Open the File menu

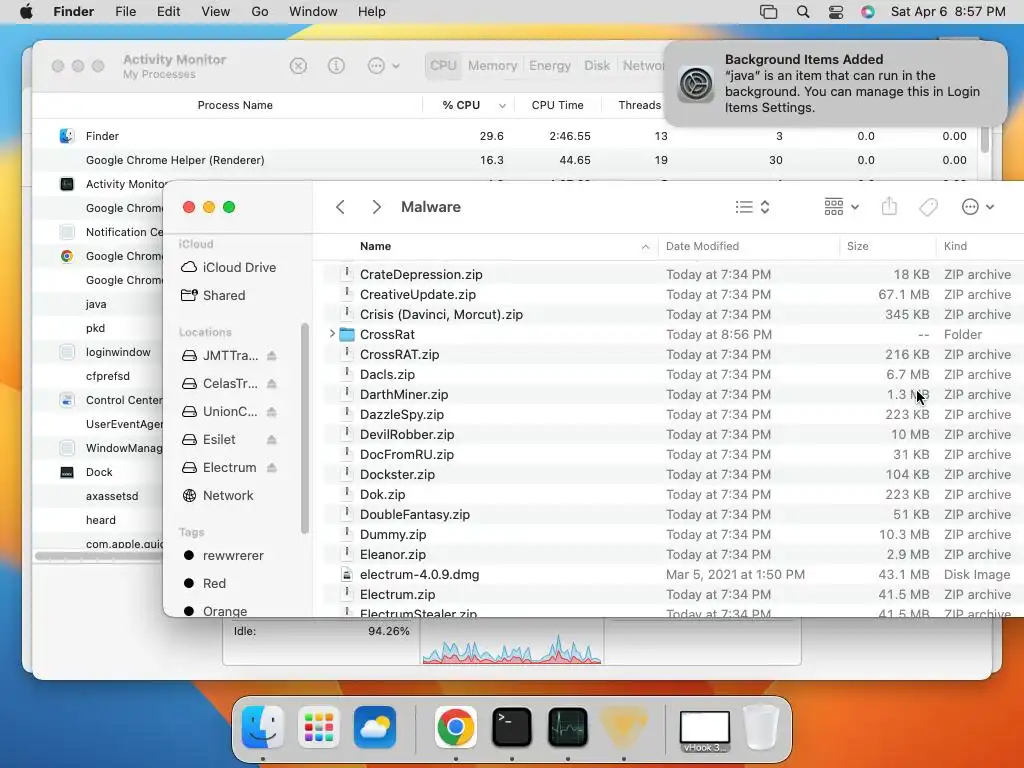125,12
